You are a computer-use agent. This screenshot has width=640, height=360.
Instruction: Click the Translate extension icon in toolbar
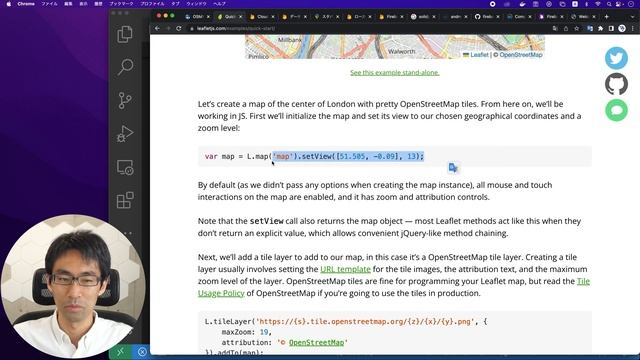coord(590,29)
